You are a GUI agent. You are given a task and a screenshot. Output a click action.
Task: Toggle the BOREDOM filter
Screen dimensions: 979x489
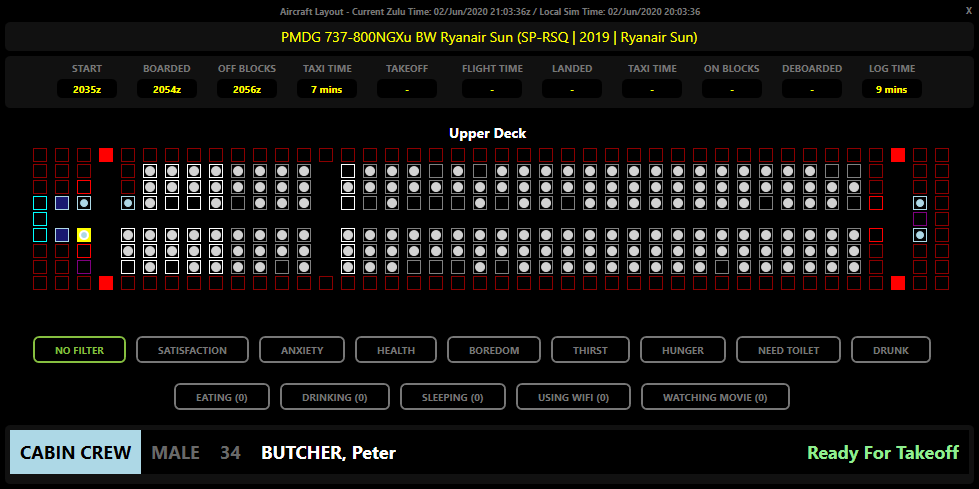pos(494,350)
